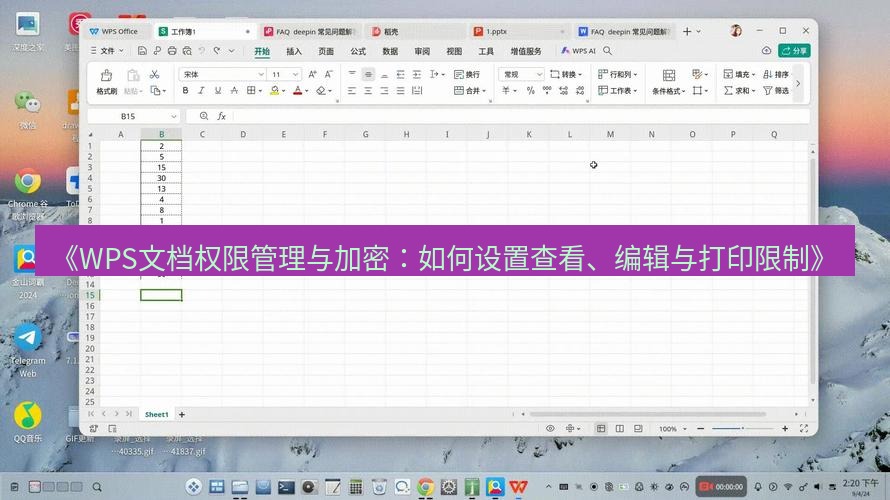
Task: Open the font name 宋体 dropdown
Action: click(261, 74)
